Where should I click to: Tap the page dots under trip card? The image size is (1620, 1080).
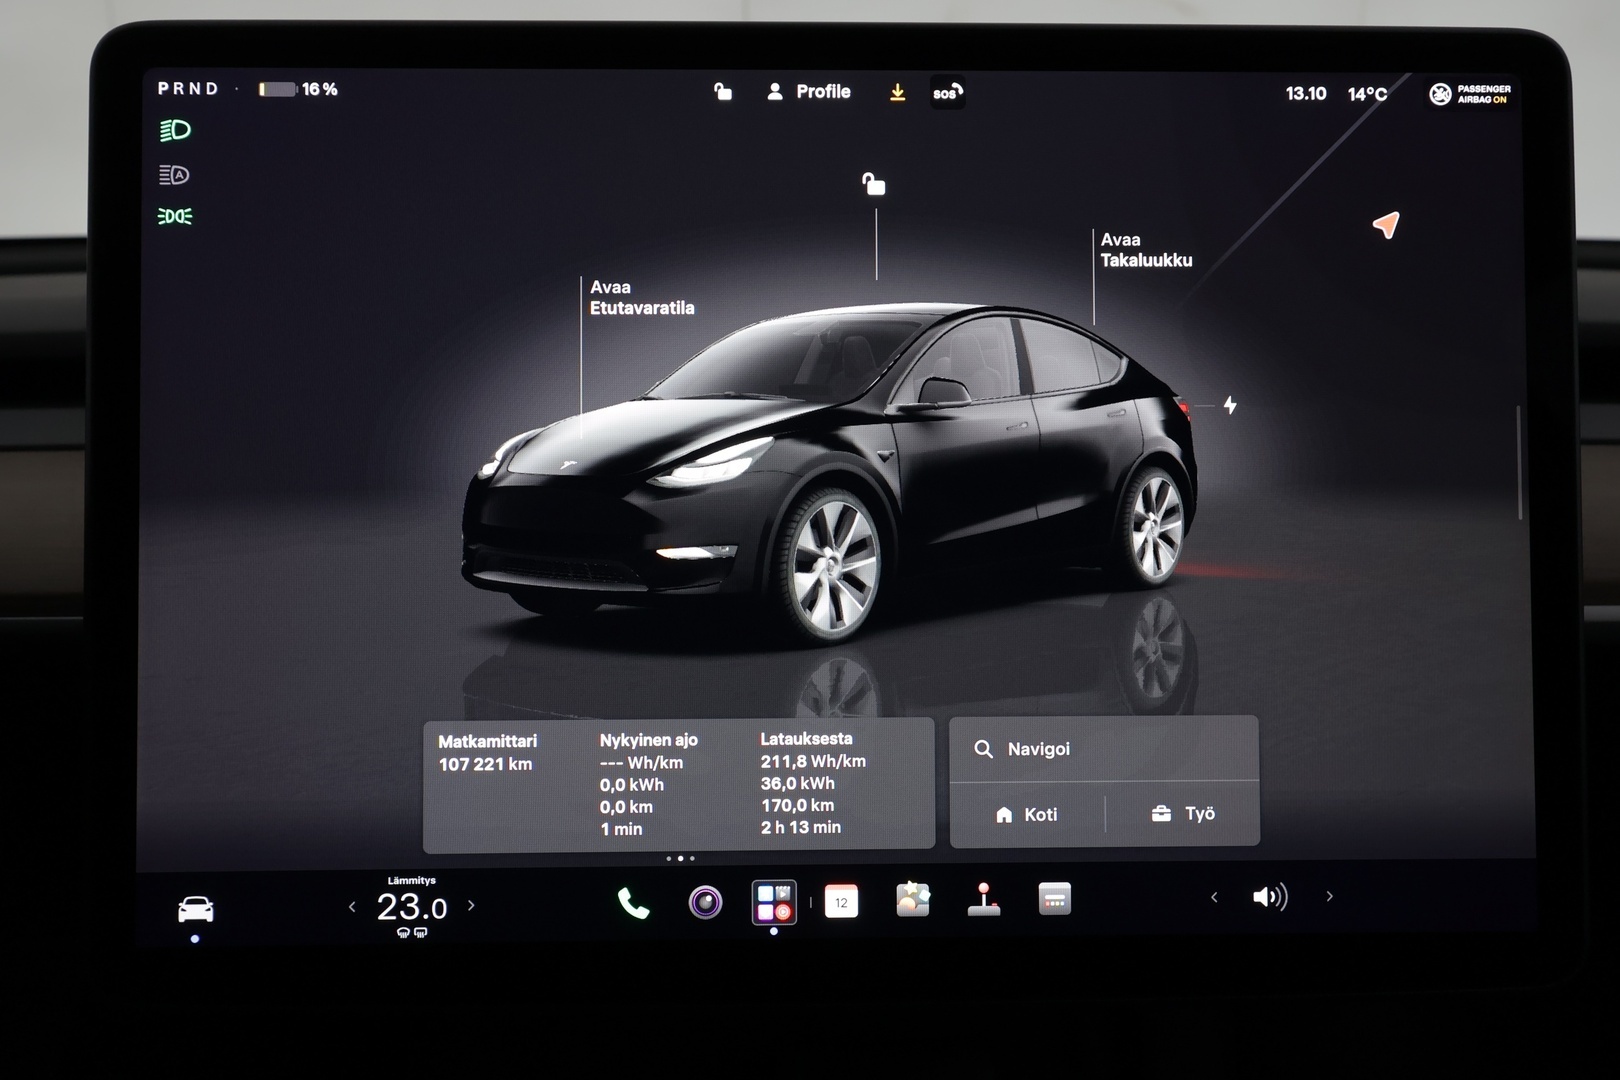click(680, 858)
